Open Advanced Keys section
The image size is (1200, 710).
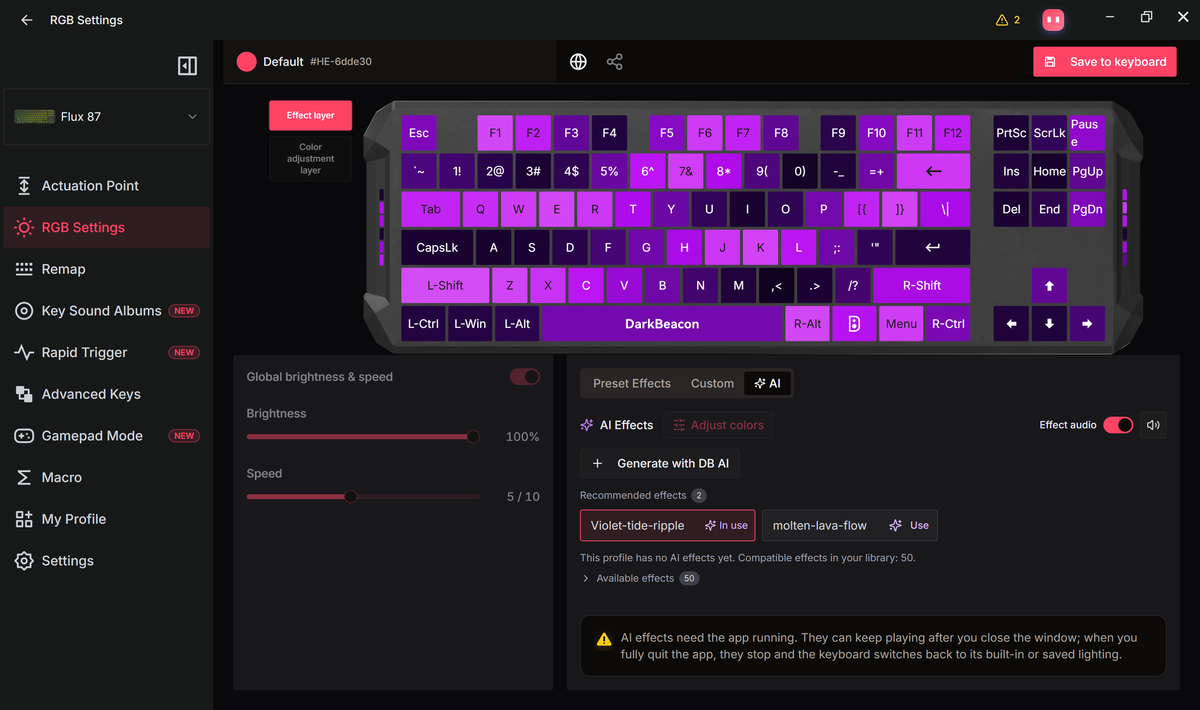coord(107,394)
